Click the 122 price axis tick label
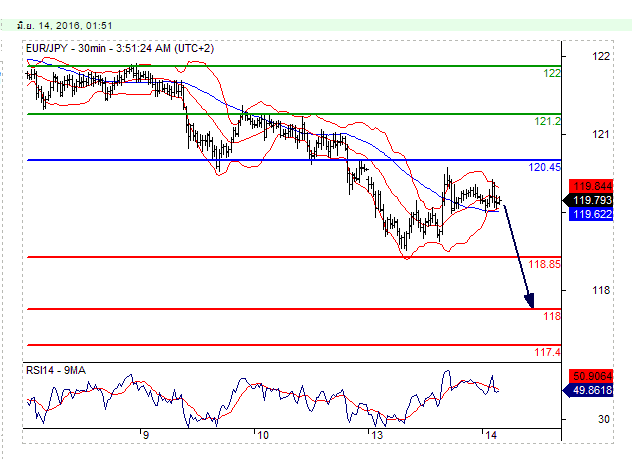The height and width of the screenshot is (459, 632). (601, 56)
